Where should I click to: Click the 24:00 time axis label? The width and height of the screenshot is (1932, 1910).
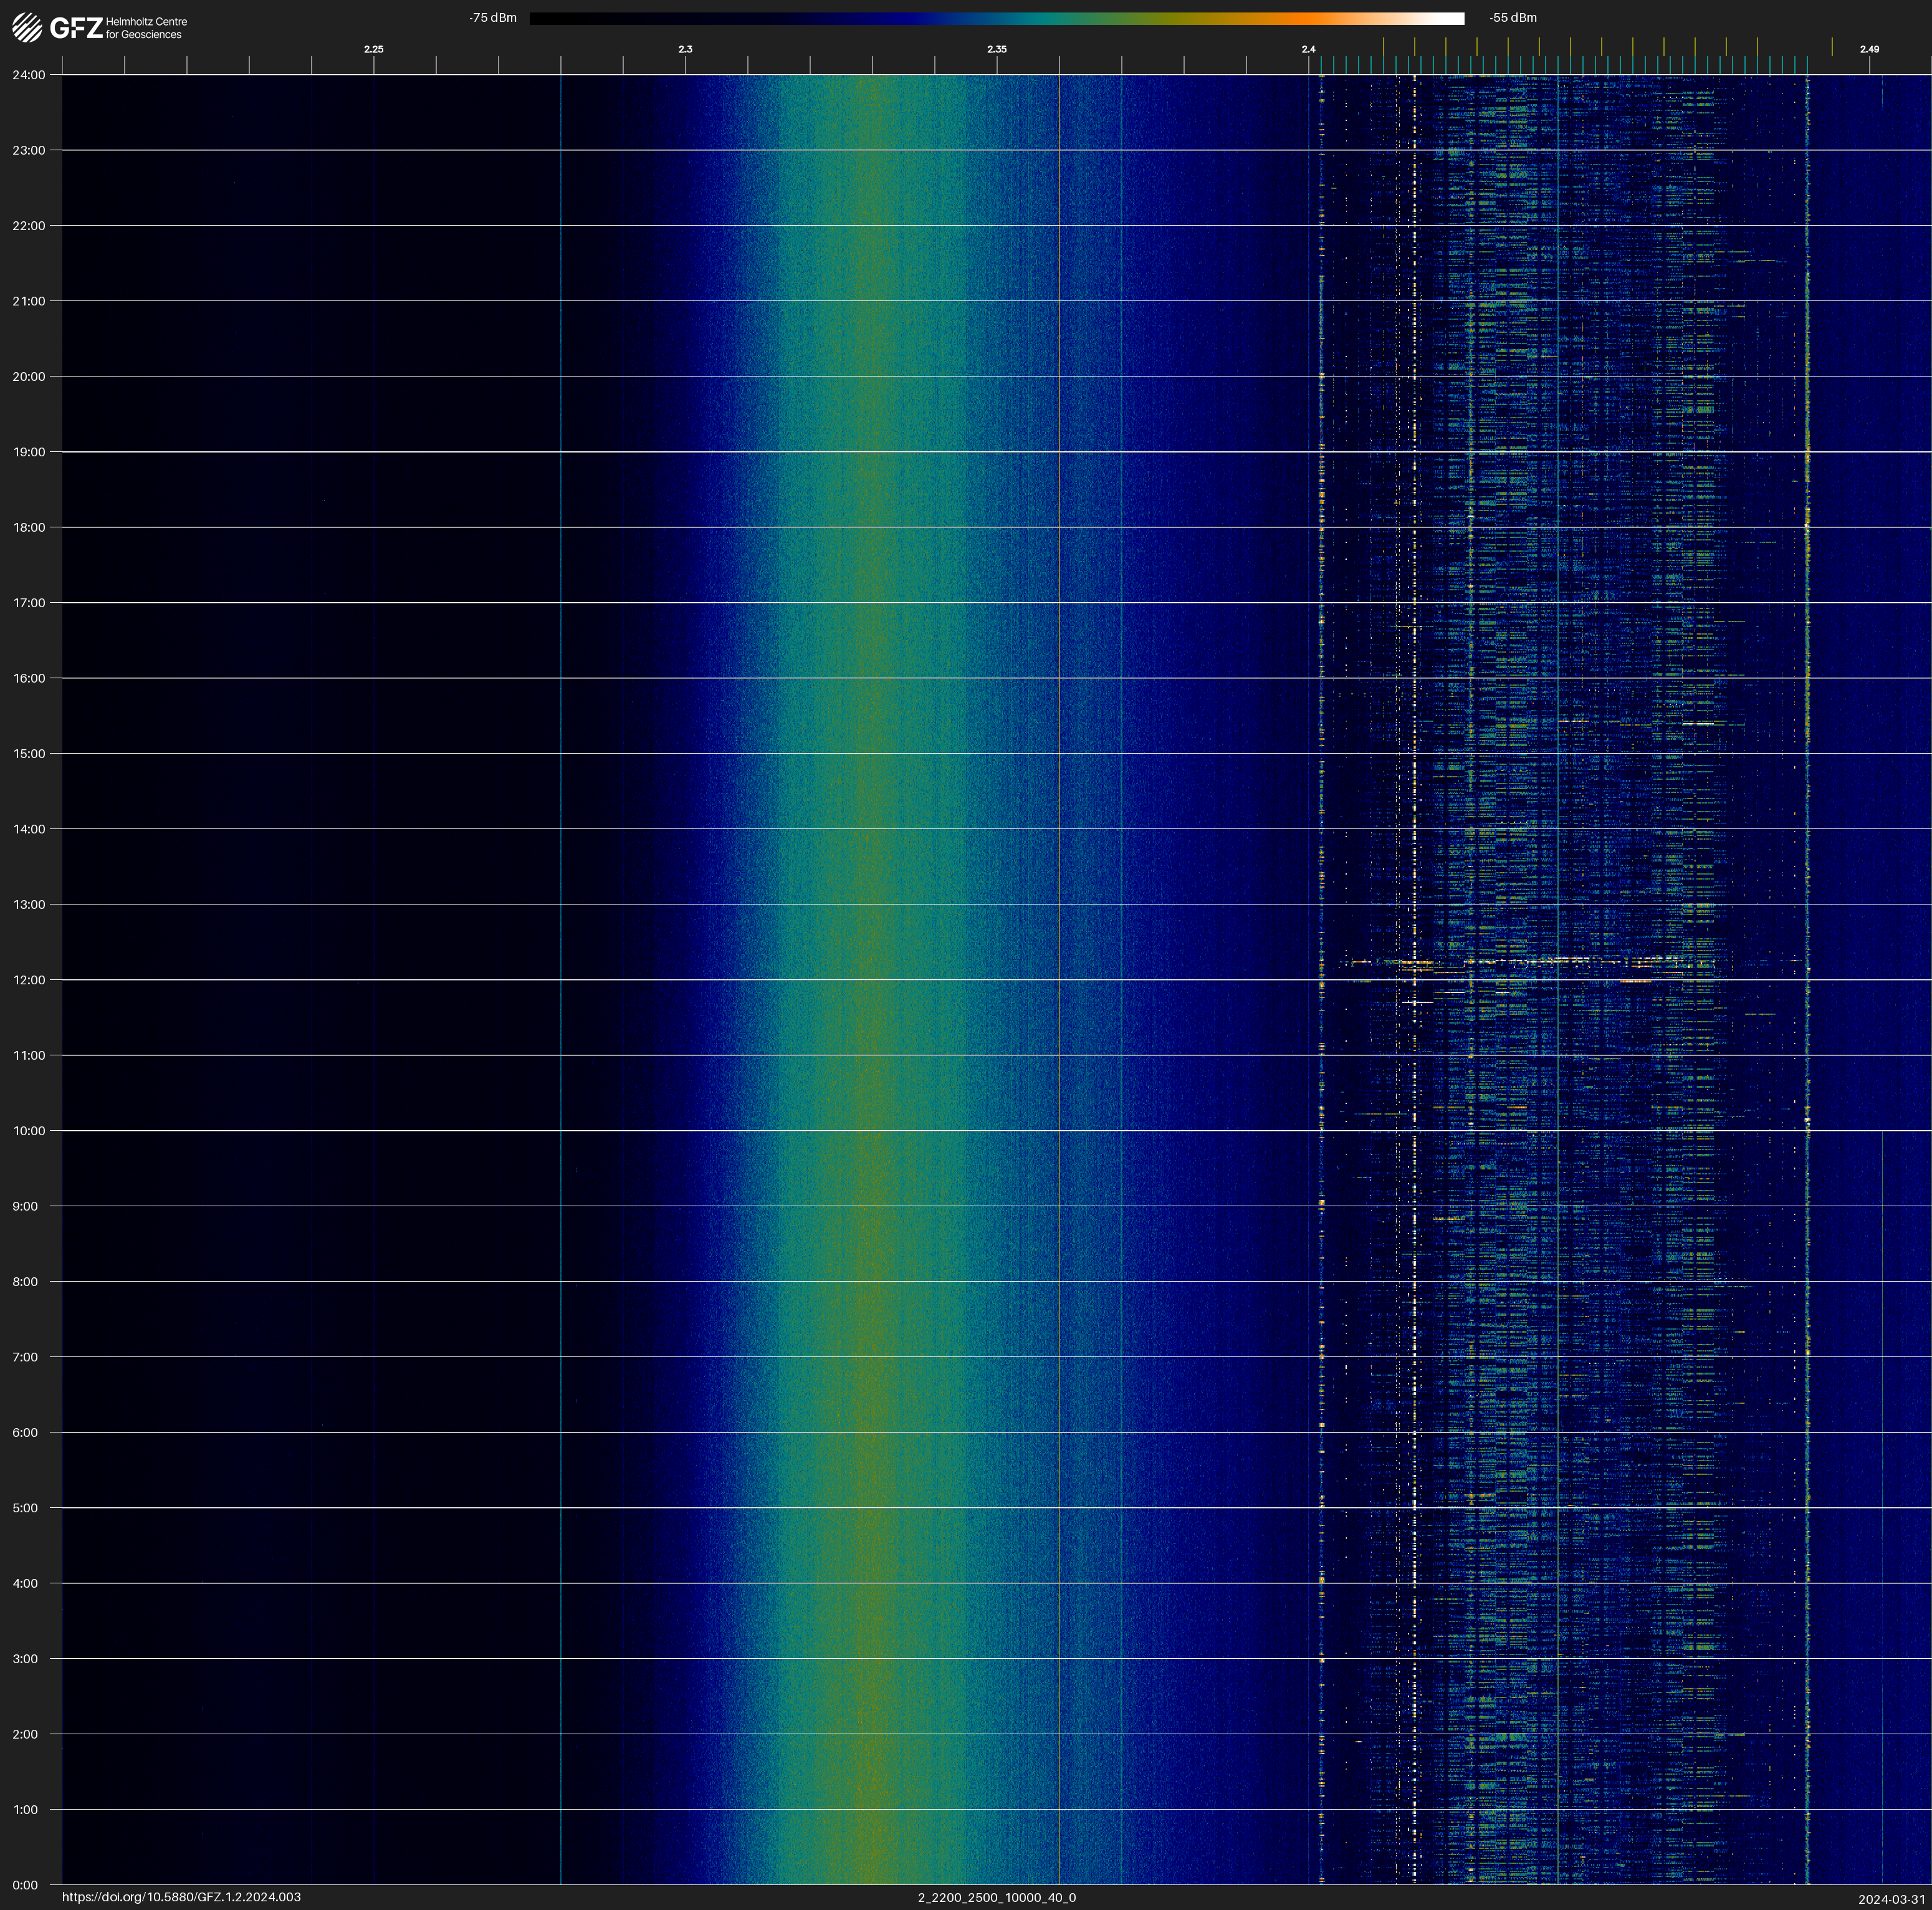point(29,75)
